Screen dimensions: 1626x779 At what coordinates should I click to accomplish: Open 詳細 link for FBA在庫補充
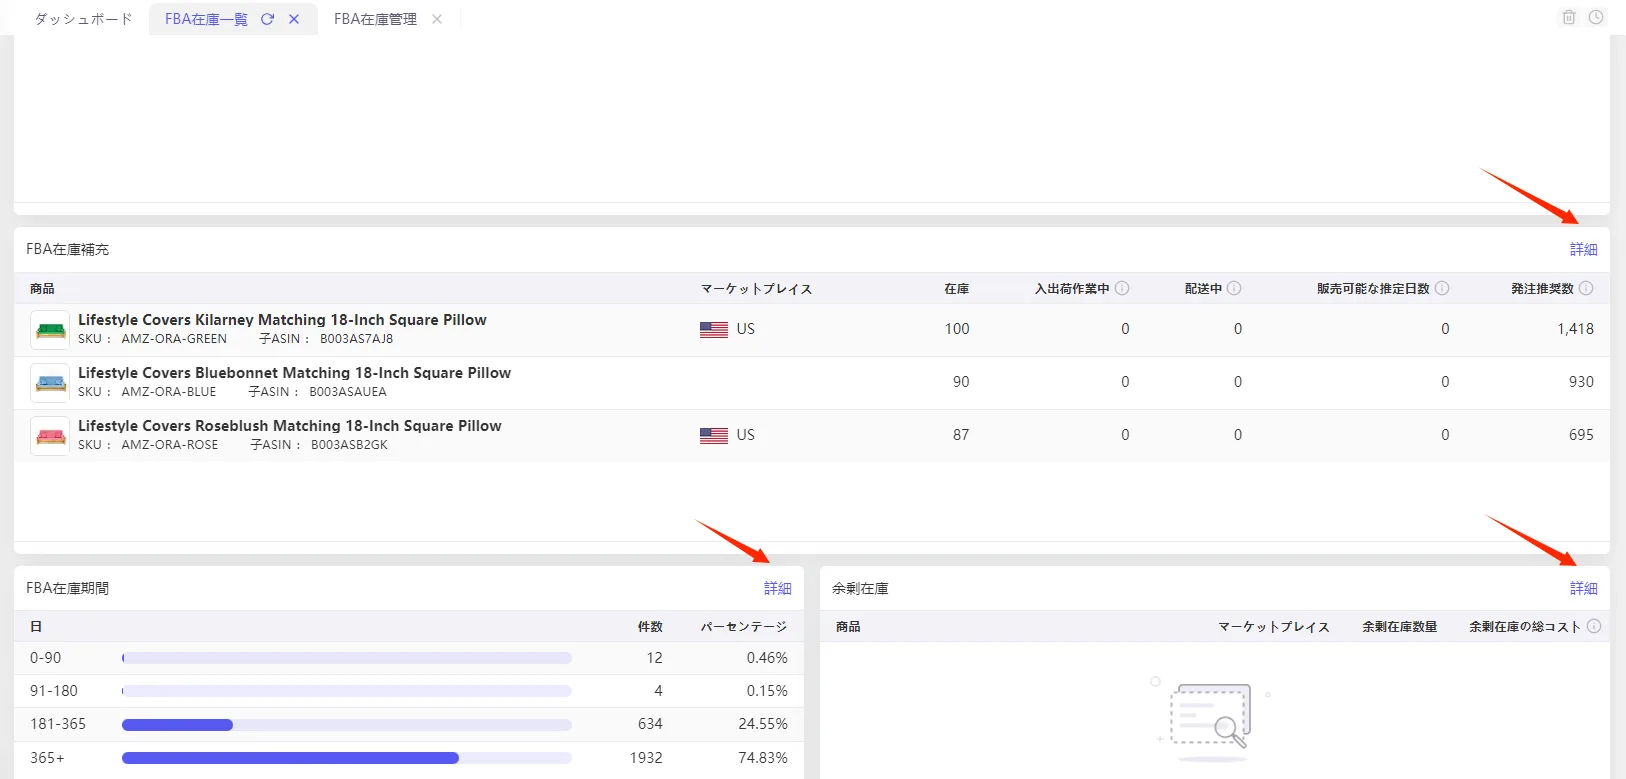point(1583,249)
